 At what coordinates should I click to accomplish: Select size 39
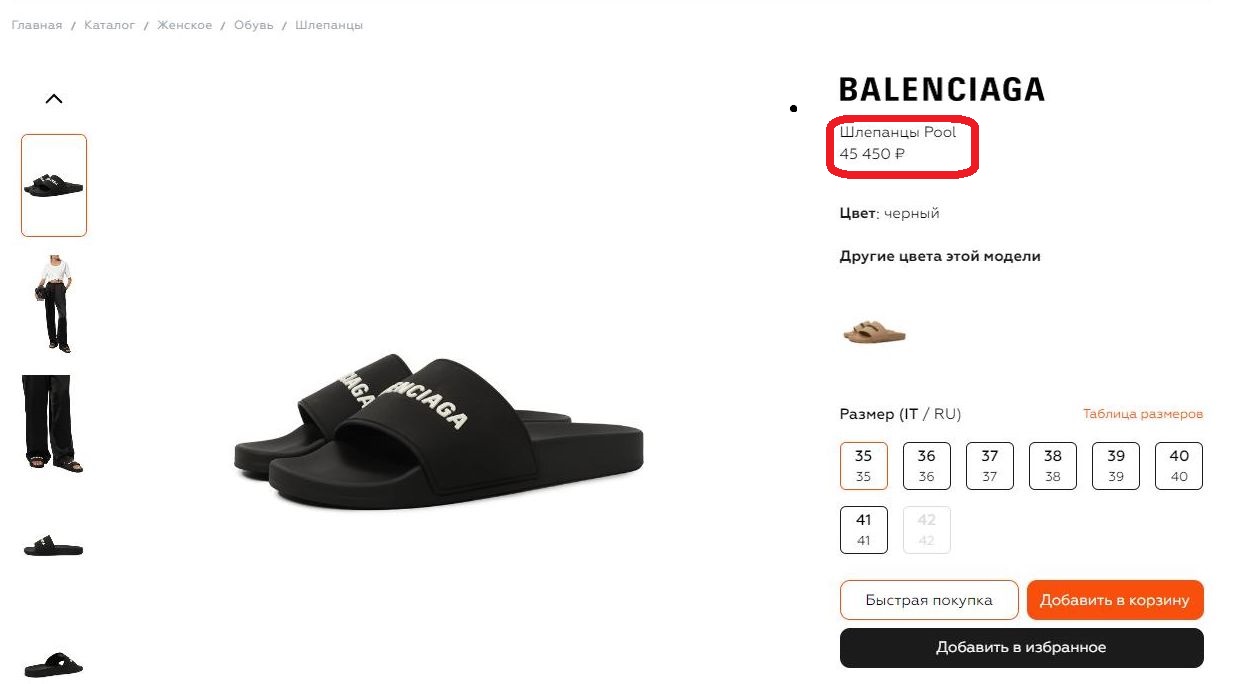pyautogui.click(x=1116, y=466)
